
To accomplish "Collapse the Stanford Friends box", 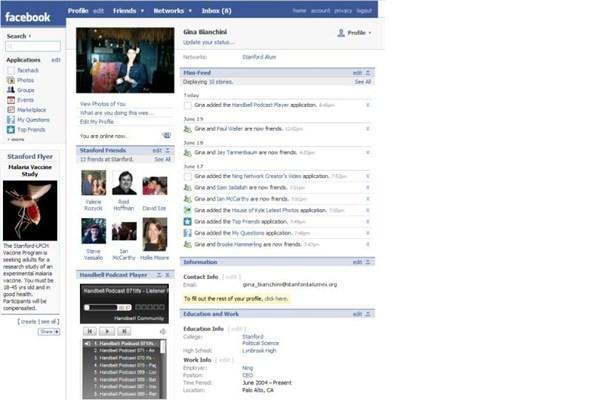I will 167,150.
